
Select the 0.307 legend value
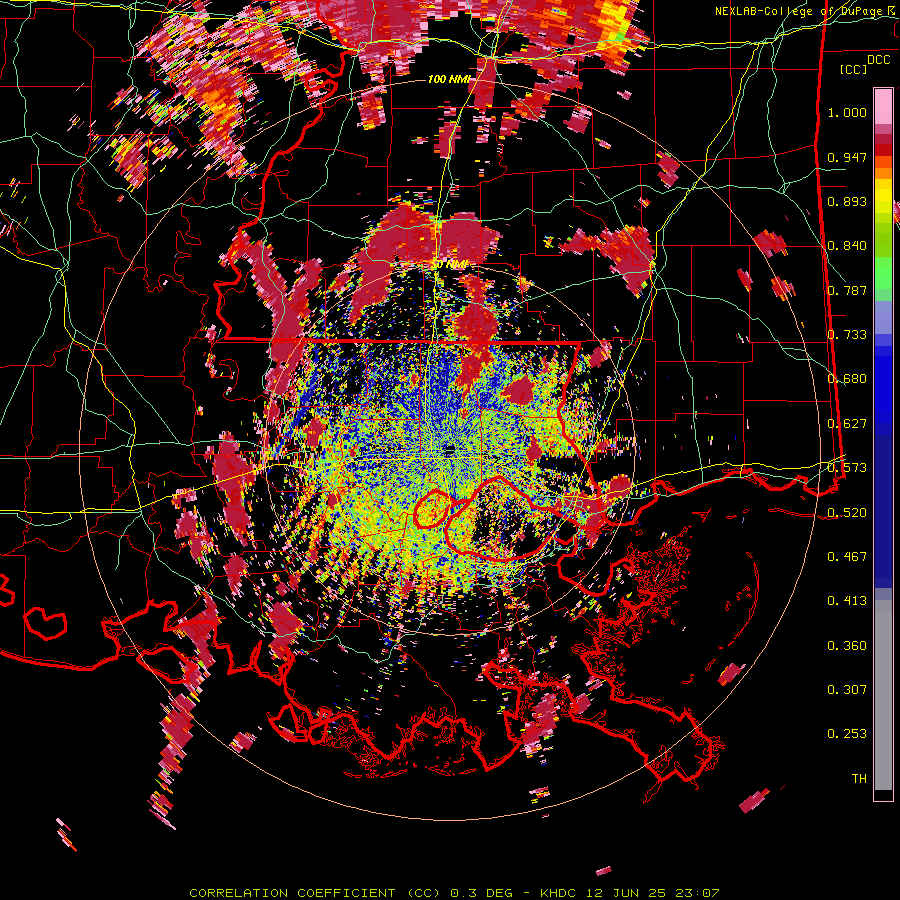click(847, 690)
